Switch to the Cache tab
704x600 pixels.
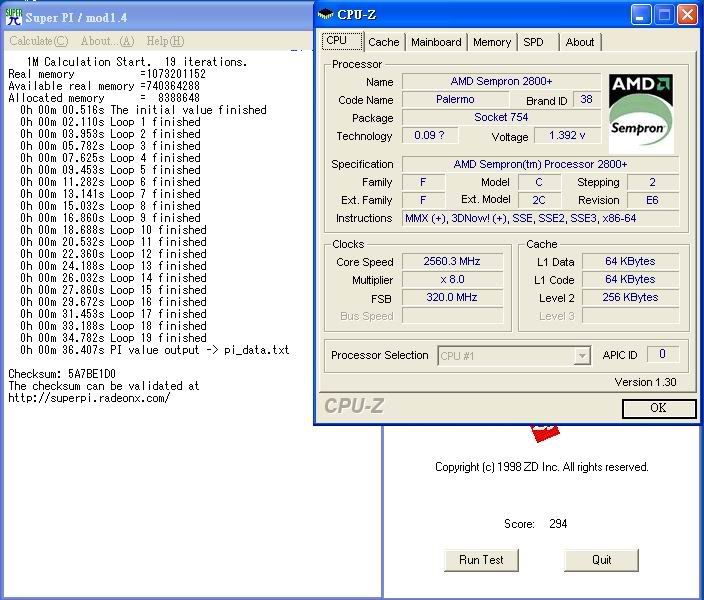(x=384, y=42)
